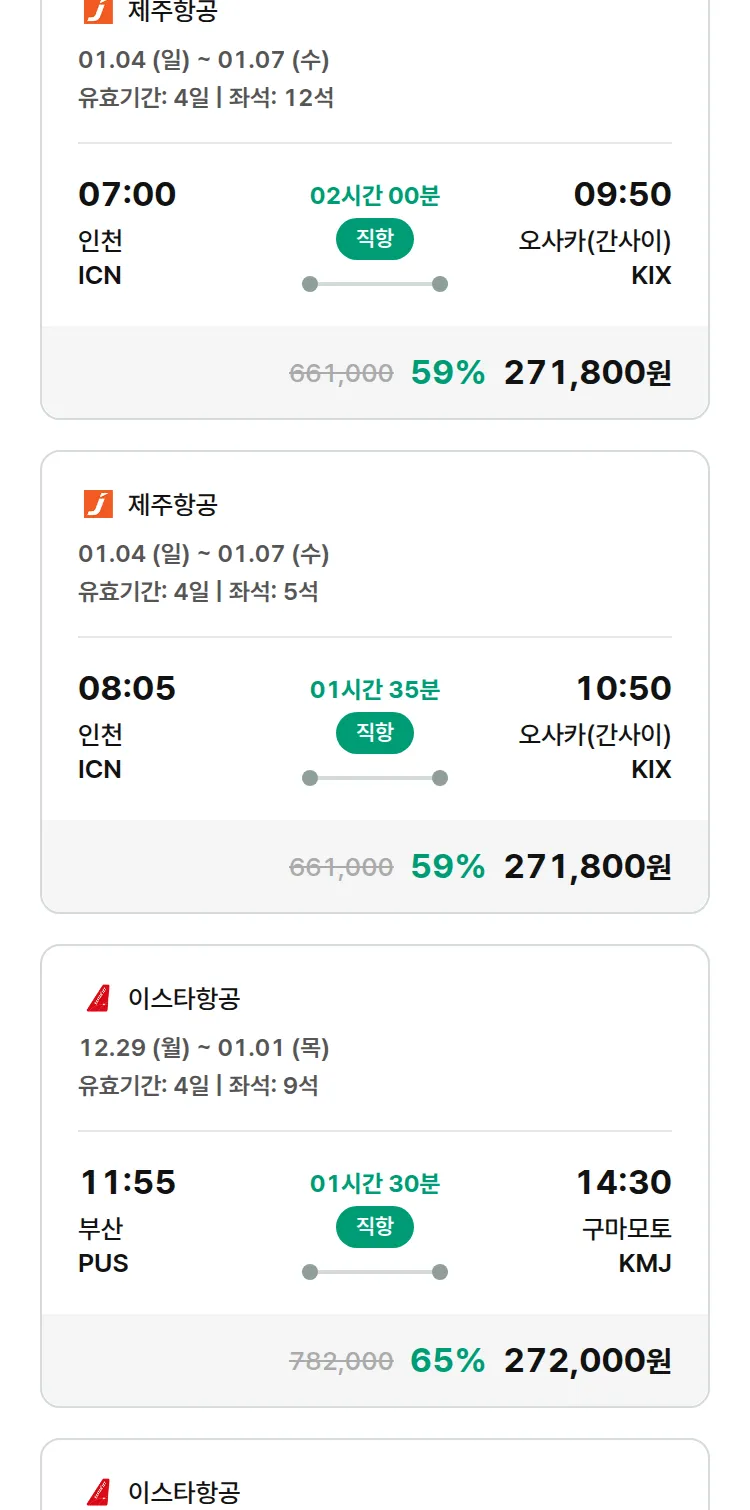The image size is (750, 1510).
Task: Click Eastar Jet logo on the 11:55 Busan flight
Action: [x=98, y=998]
